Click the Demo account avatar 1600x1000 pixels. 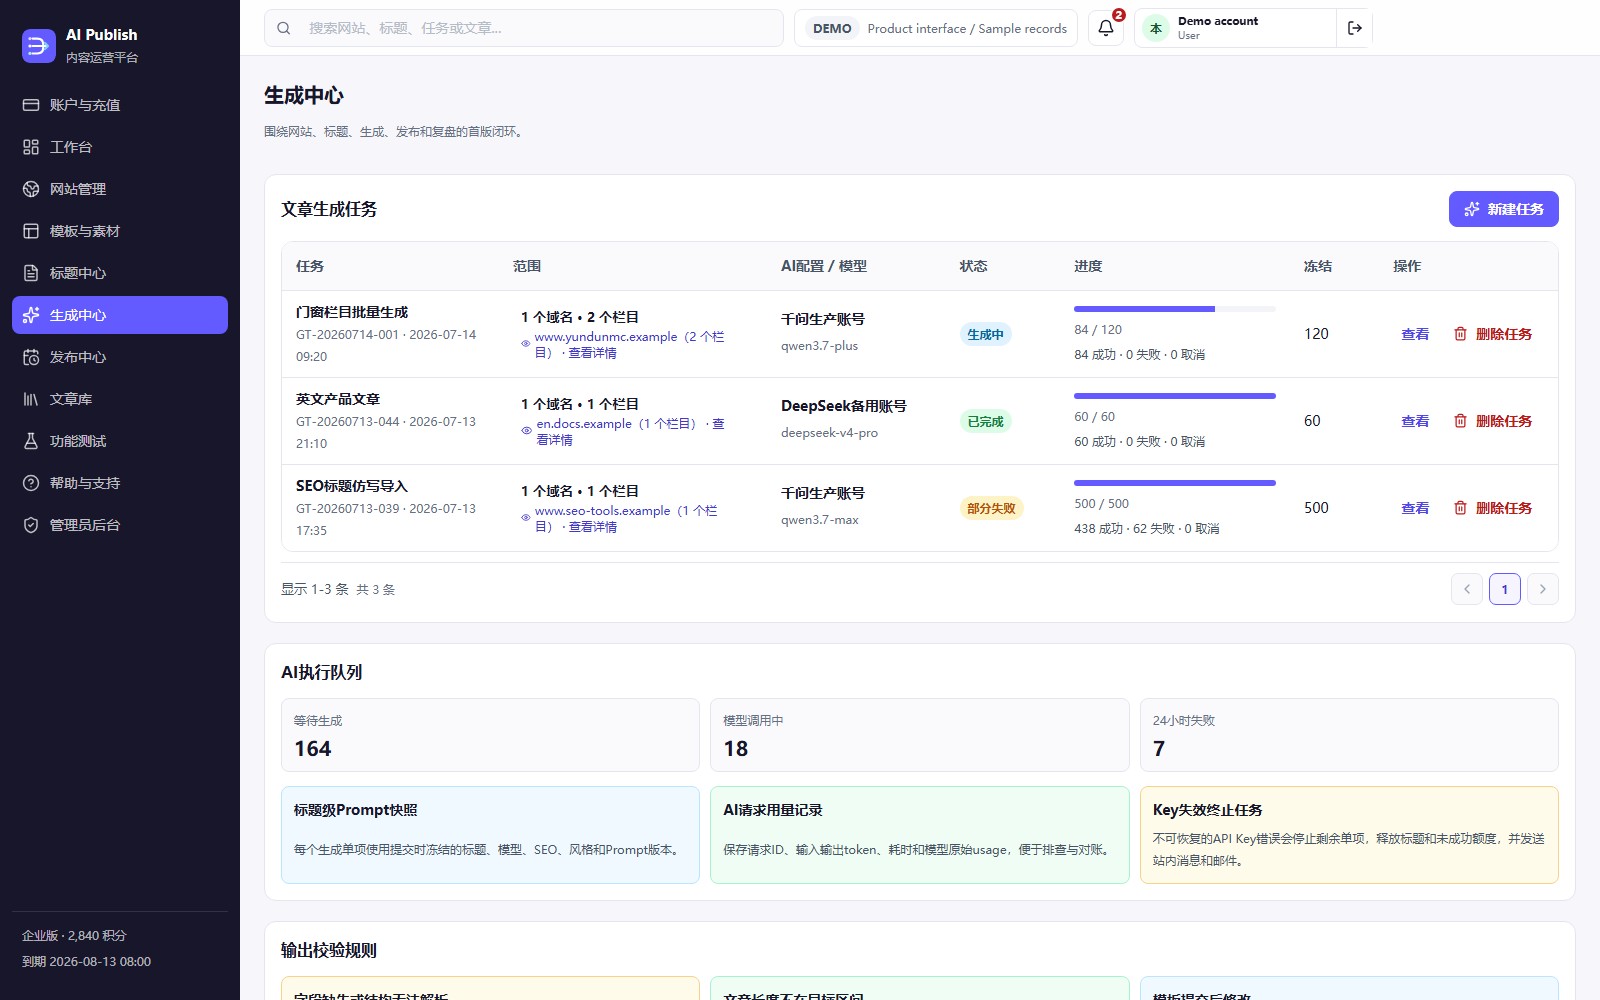coord(1156,28)
